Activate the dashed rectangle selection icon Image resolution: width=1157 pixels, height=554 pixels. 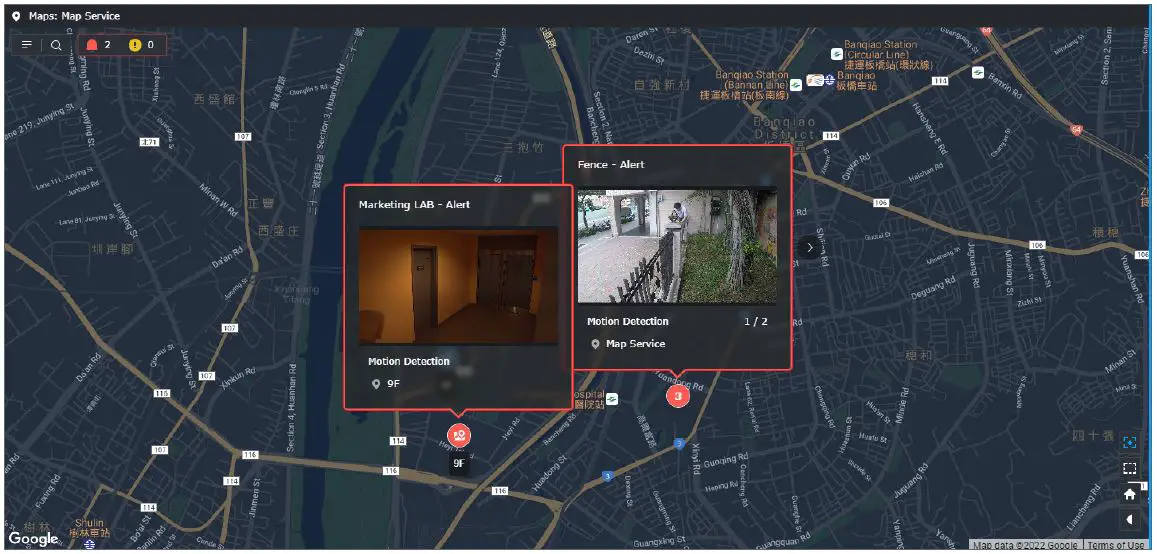click(x=1129, y=468)
